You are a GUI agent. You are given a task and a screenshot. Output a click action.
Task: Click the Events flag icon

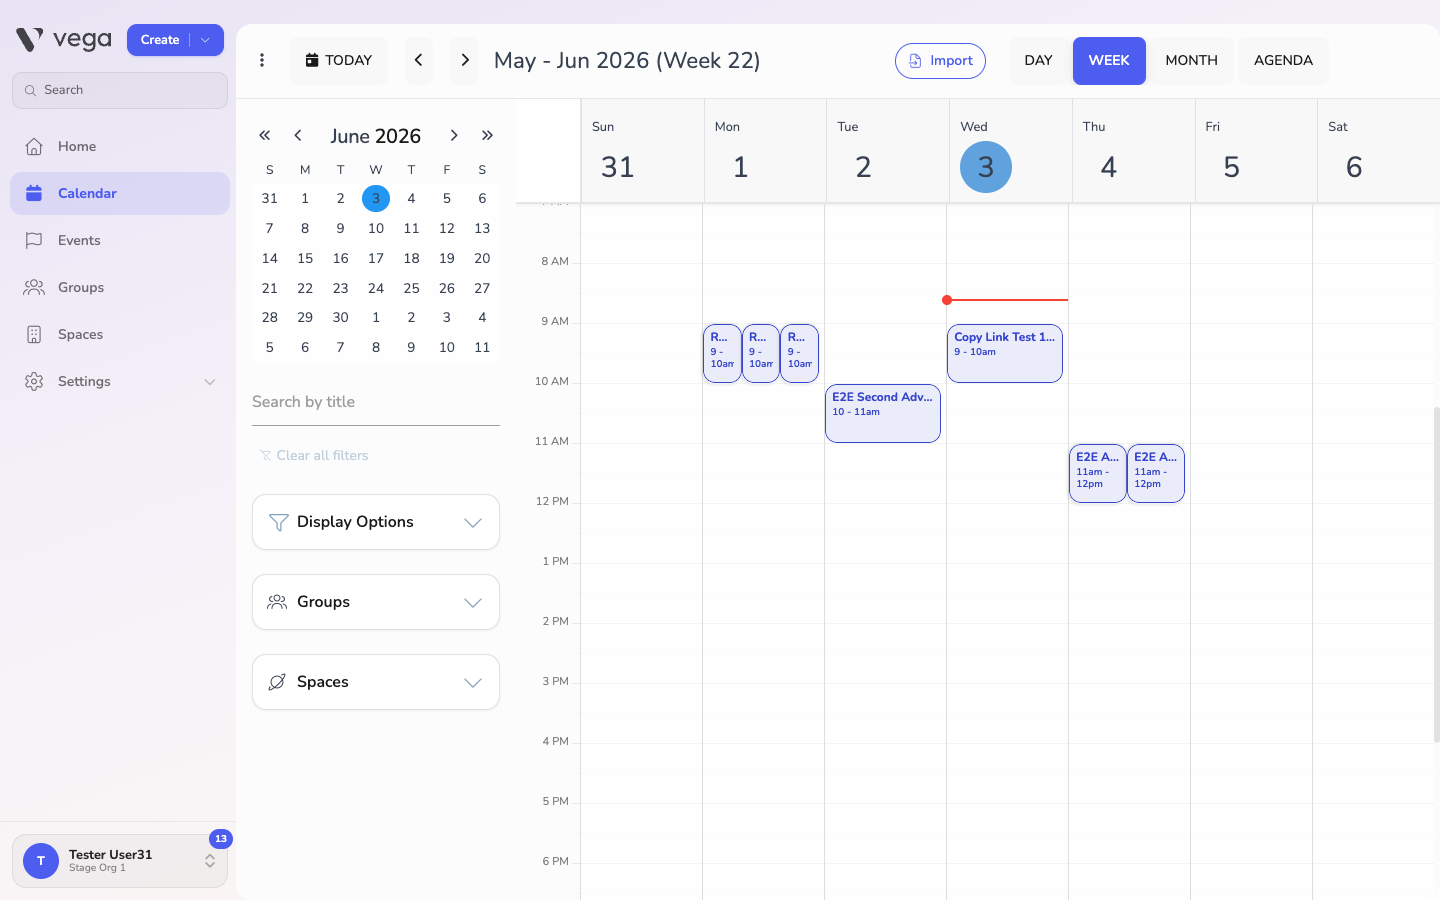[x=34, y=240]
